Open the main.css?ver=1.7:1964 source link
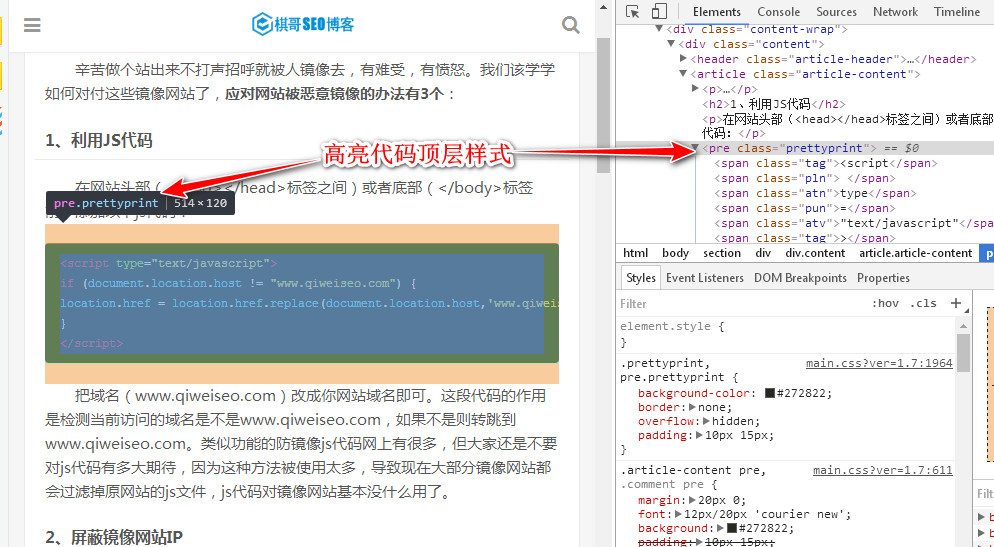This screenshot has height=547, width=994. [879, 363]
